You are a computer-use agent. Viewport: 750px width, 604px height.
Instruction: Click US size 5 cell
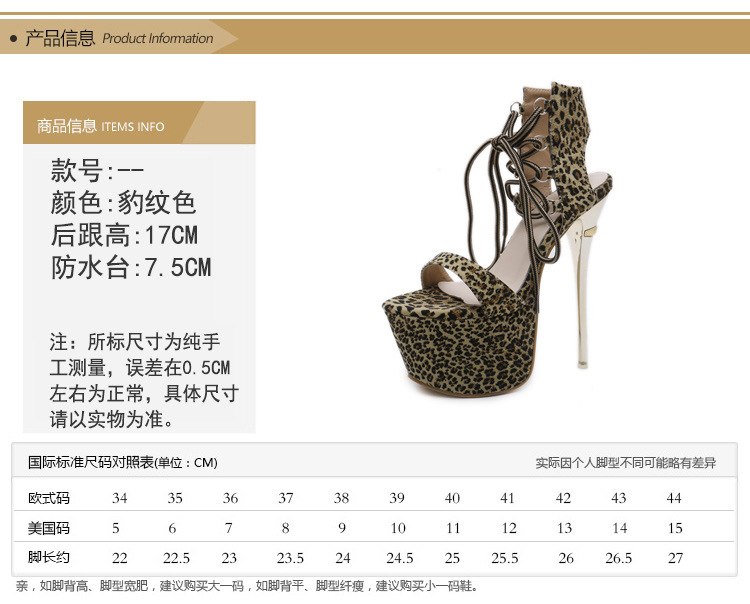115,528
